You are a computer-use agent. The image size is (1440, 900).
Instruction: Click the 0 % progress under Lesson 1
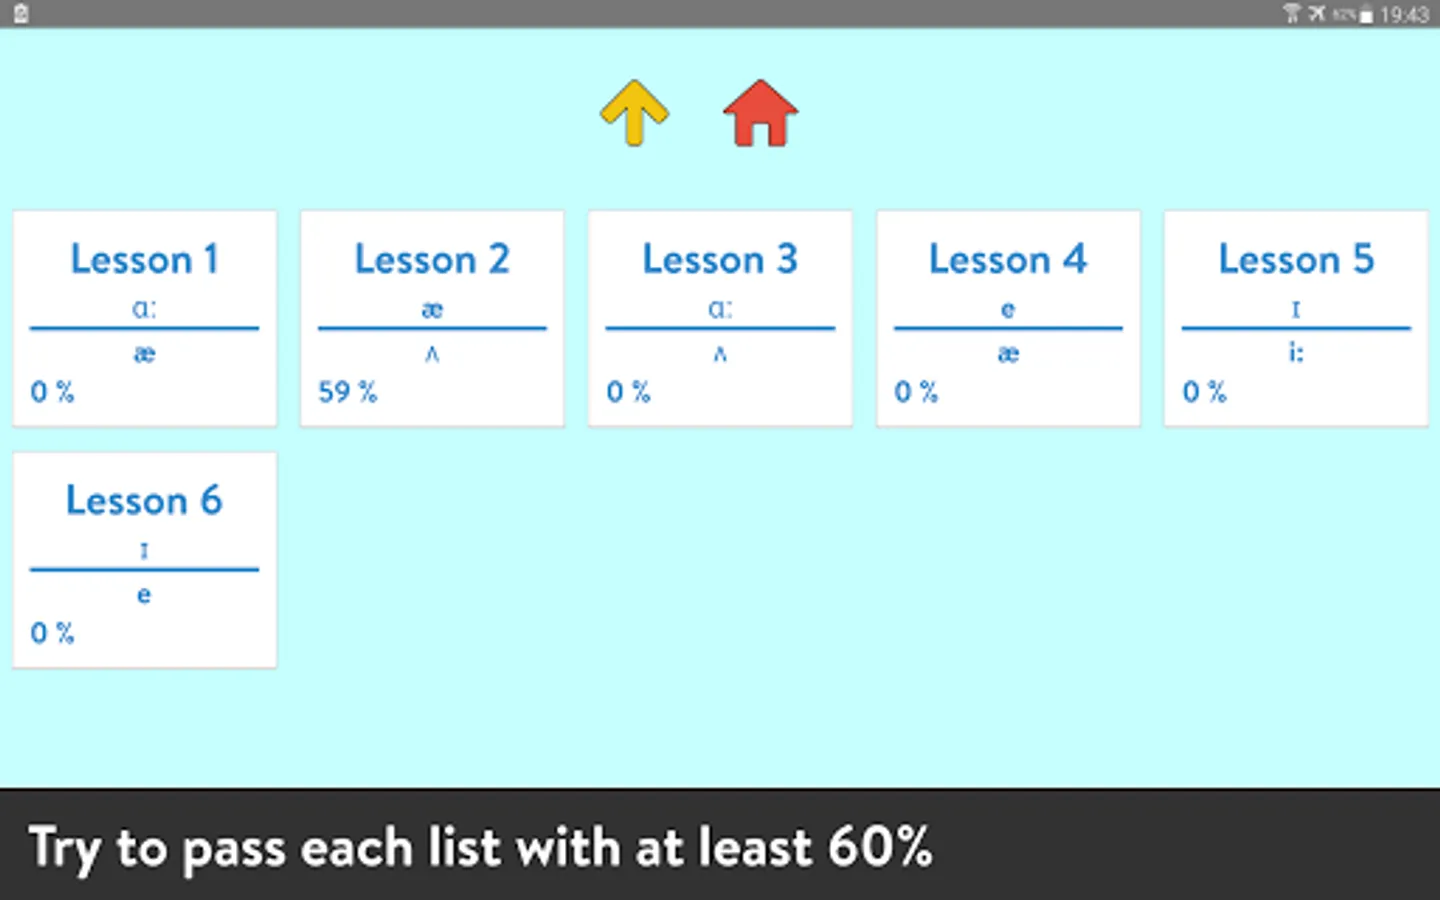point(52,392)
